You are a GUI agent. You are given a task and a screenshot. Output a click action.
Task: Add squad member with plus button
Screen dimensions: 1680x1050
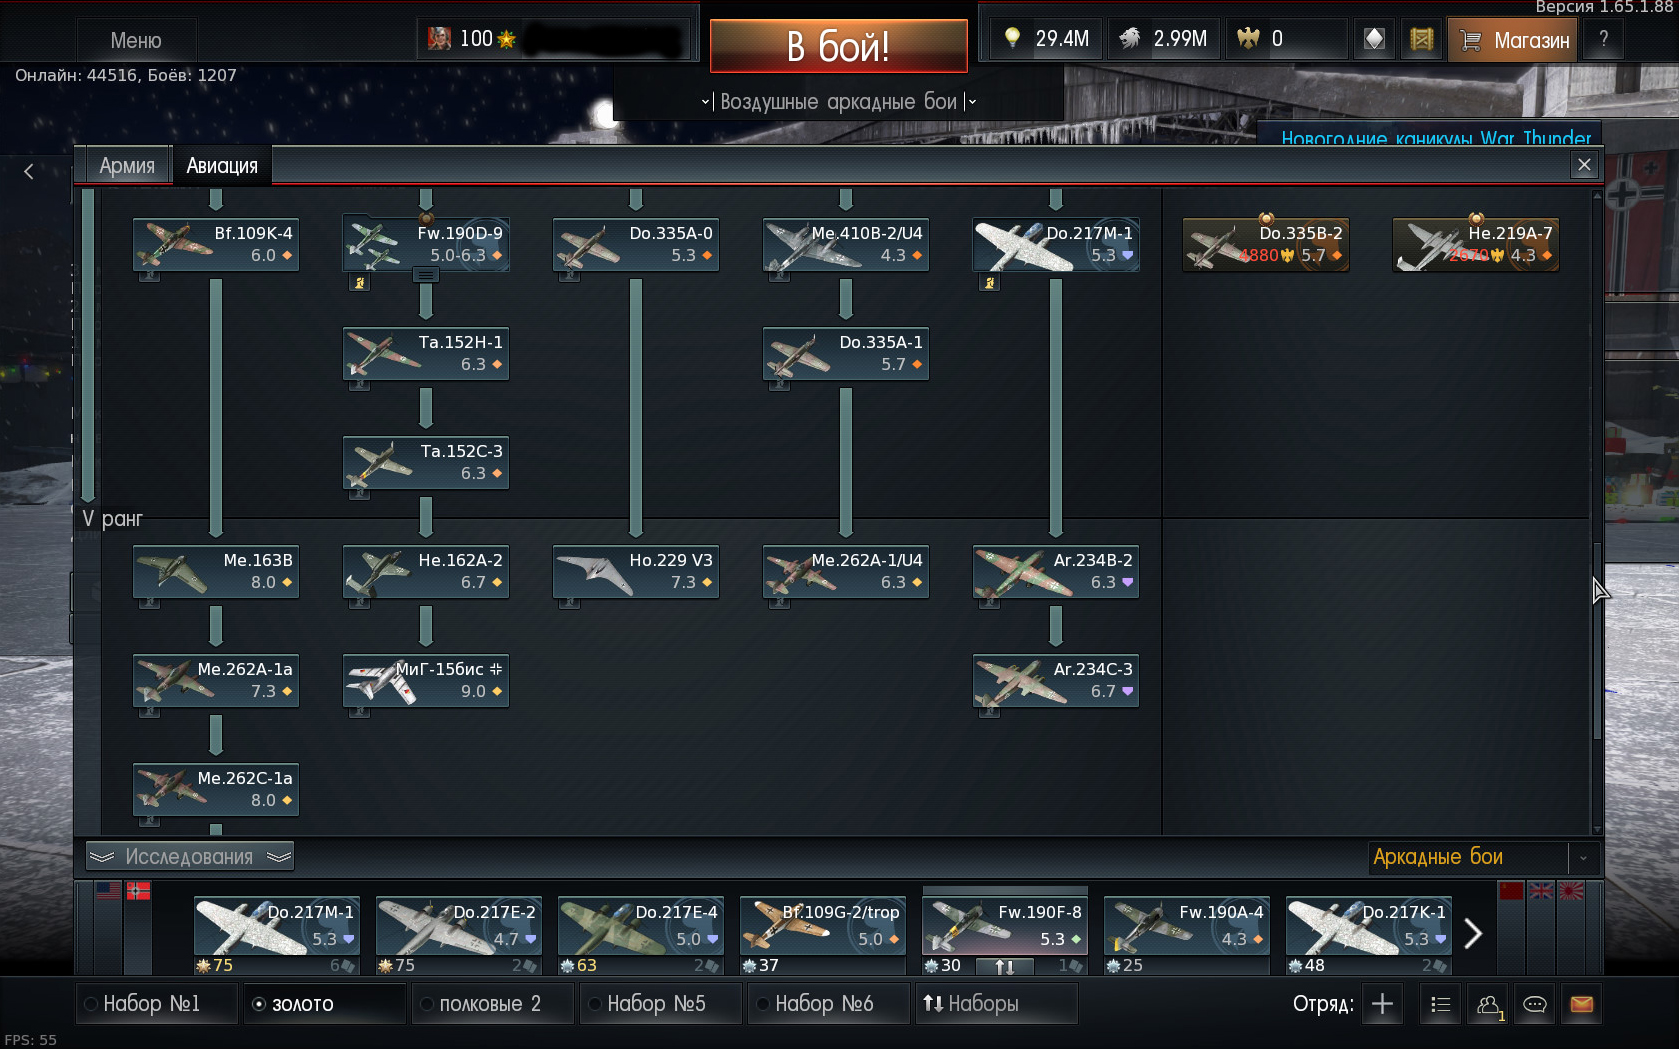pyautogui.click(x=1382, y=1004)
